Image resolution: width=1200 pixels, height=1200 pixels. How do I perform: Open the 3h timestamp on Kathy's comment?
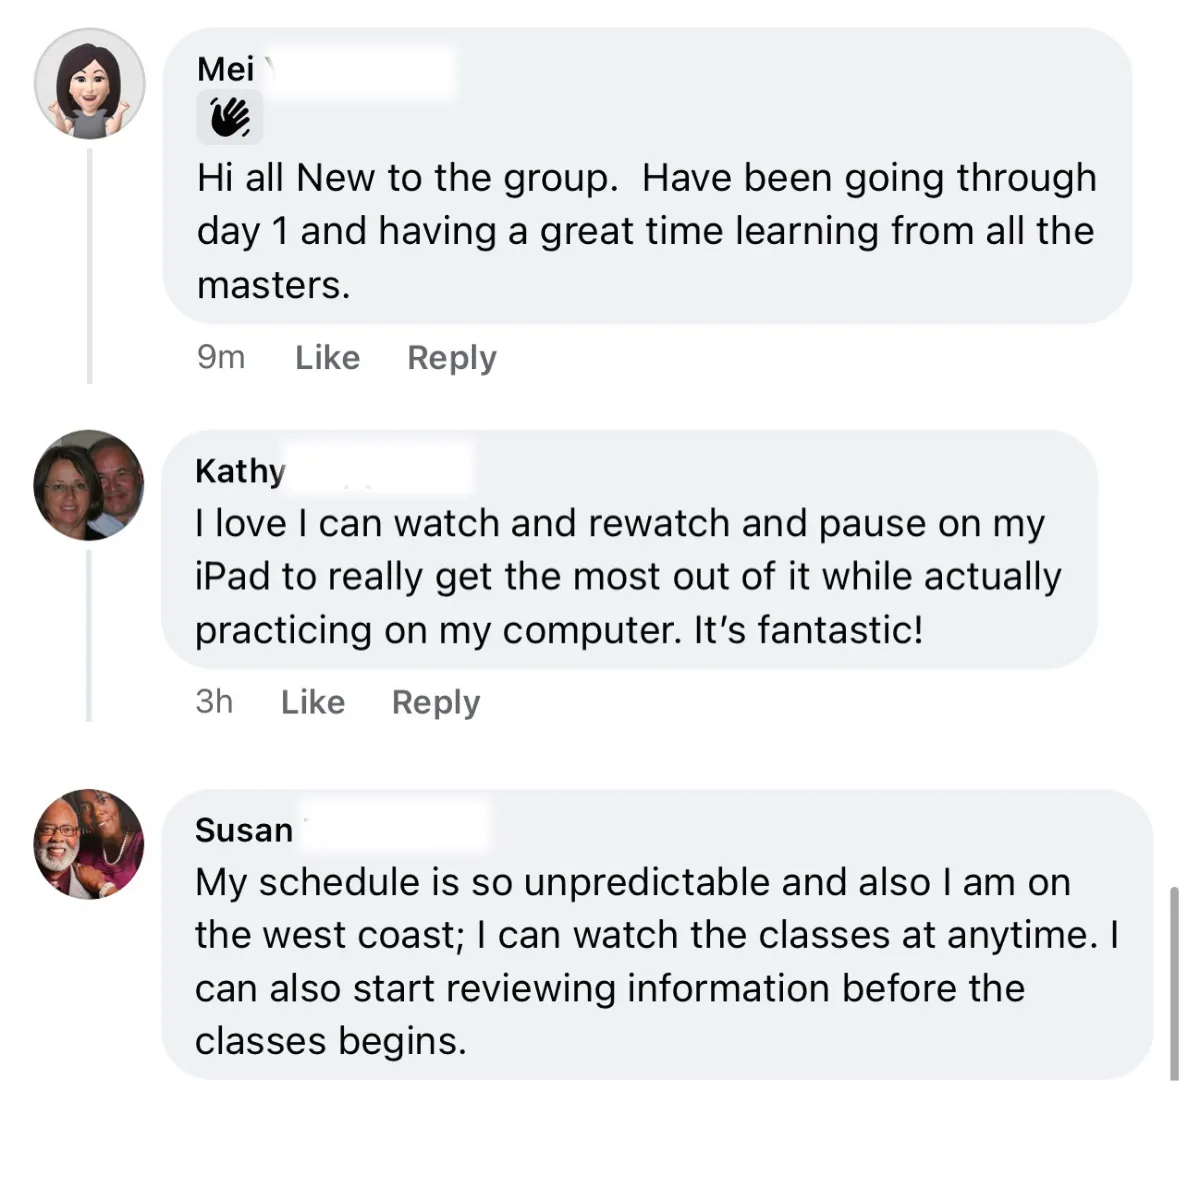[x=214, y=702]
